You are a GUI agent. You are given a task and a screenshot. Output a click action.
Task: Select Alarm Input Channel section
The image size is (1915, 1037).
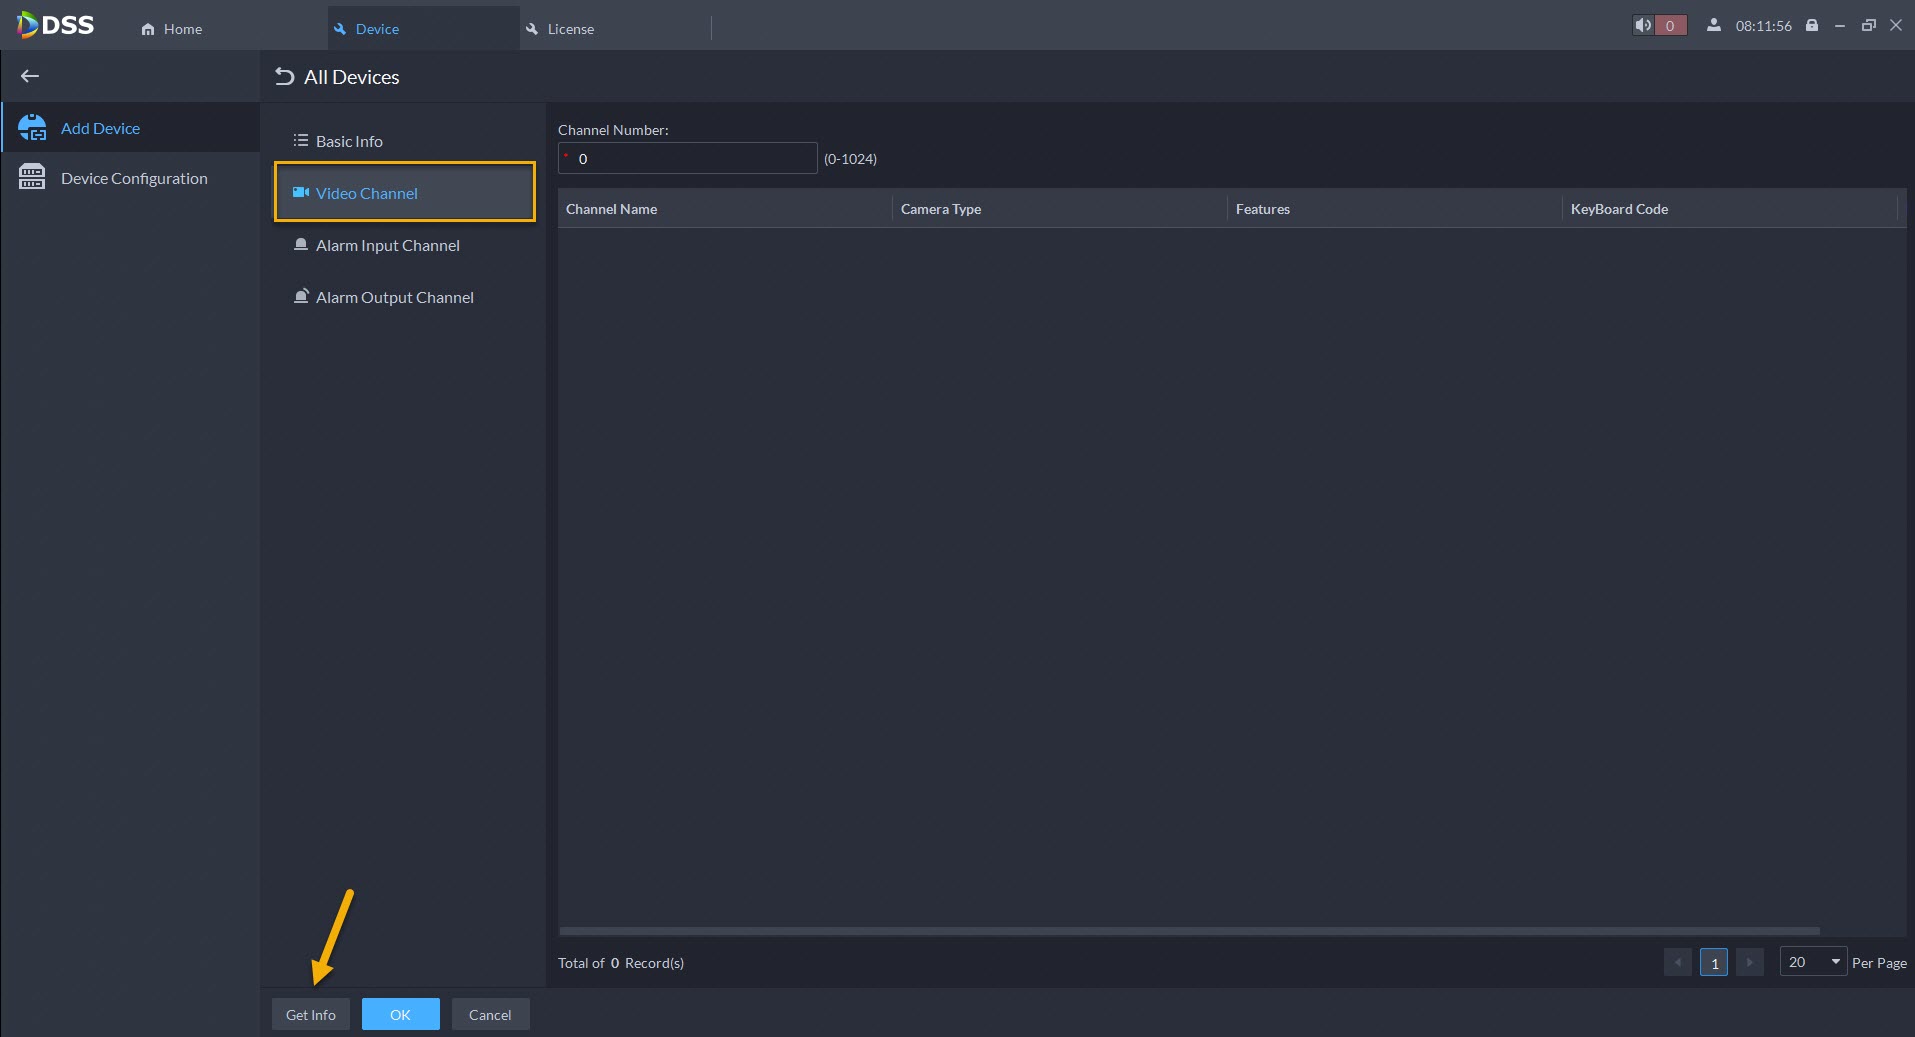pos(387,245)
